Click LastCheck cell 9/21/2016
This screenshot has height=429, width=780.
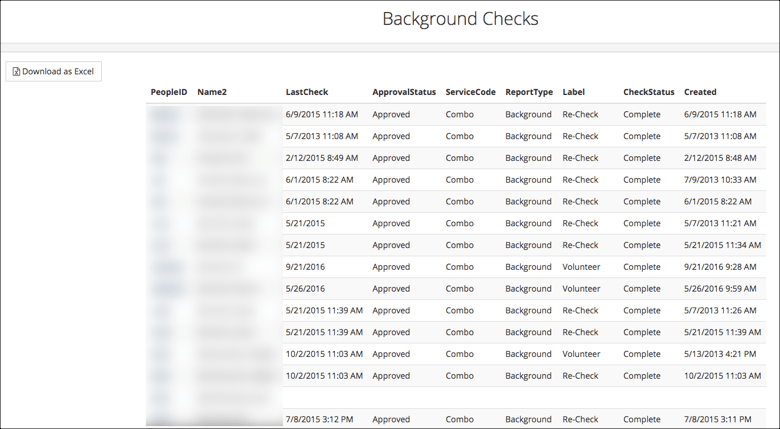tap(305, 267)
